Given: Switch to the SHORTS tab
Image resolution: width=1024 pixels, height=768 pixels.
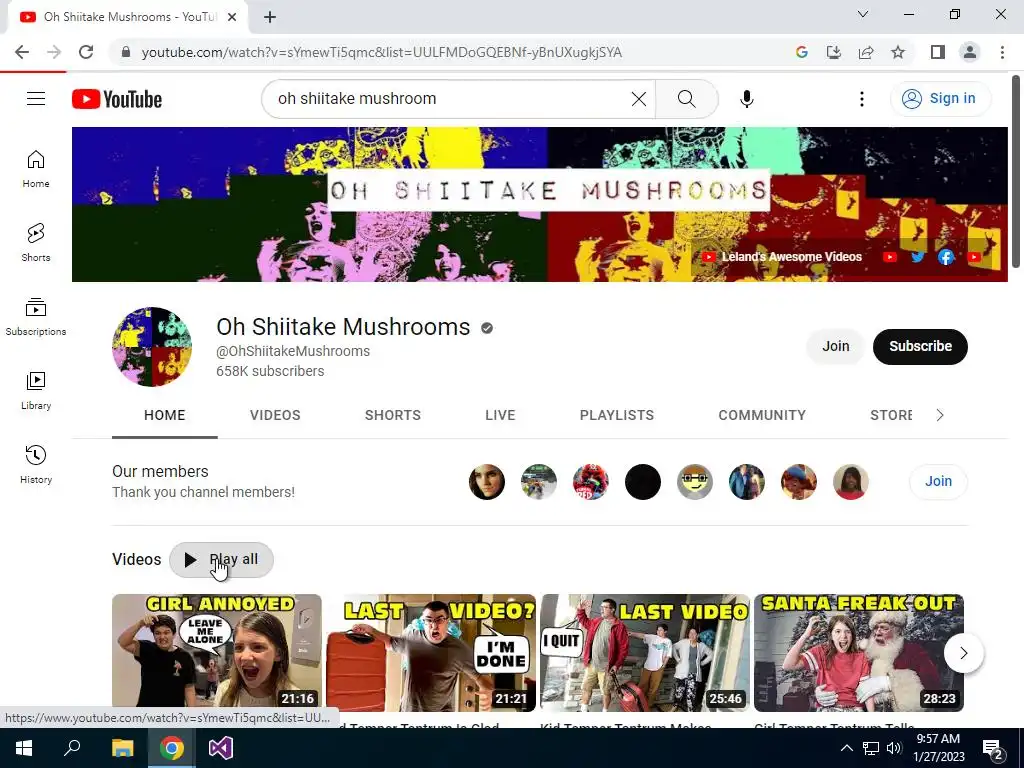Looking at the screenshot, I should click(392, 415).
